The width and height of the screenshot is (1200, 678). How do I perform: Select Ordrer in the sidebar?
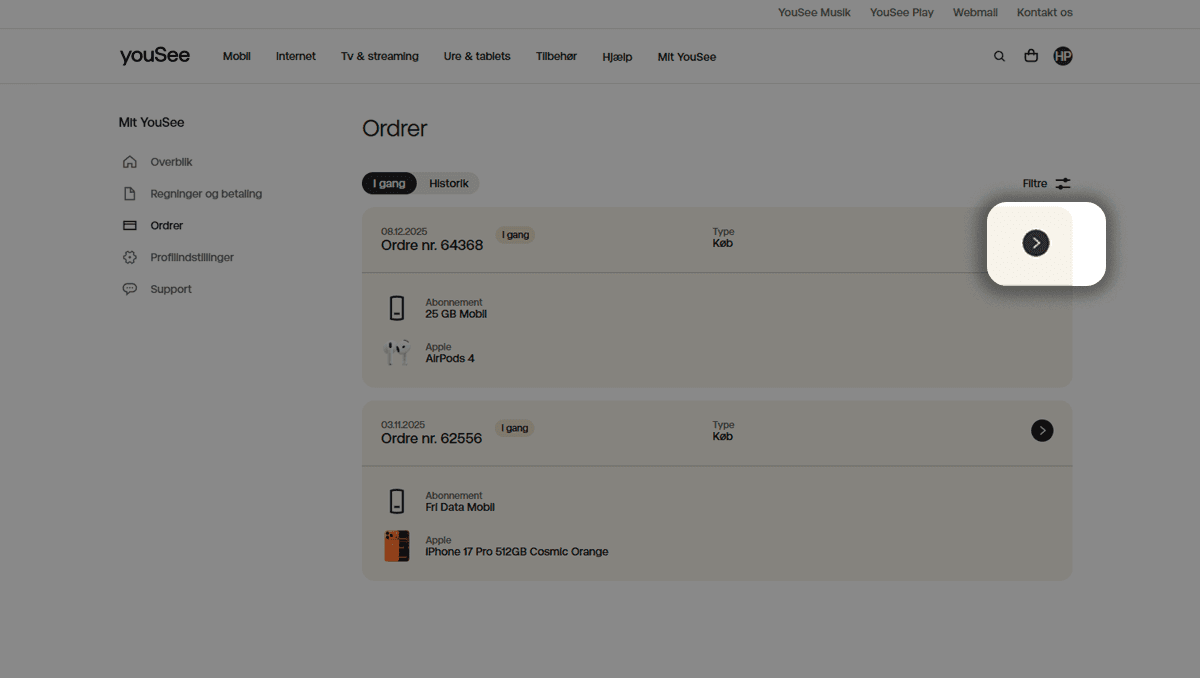pyautogui.click(x=166, y=226)
